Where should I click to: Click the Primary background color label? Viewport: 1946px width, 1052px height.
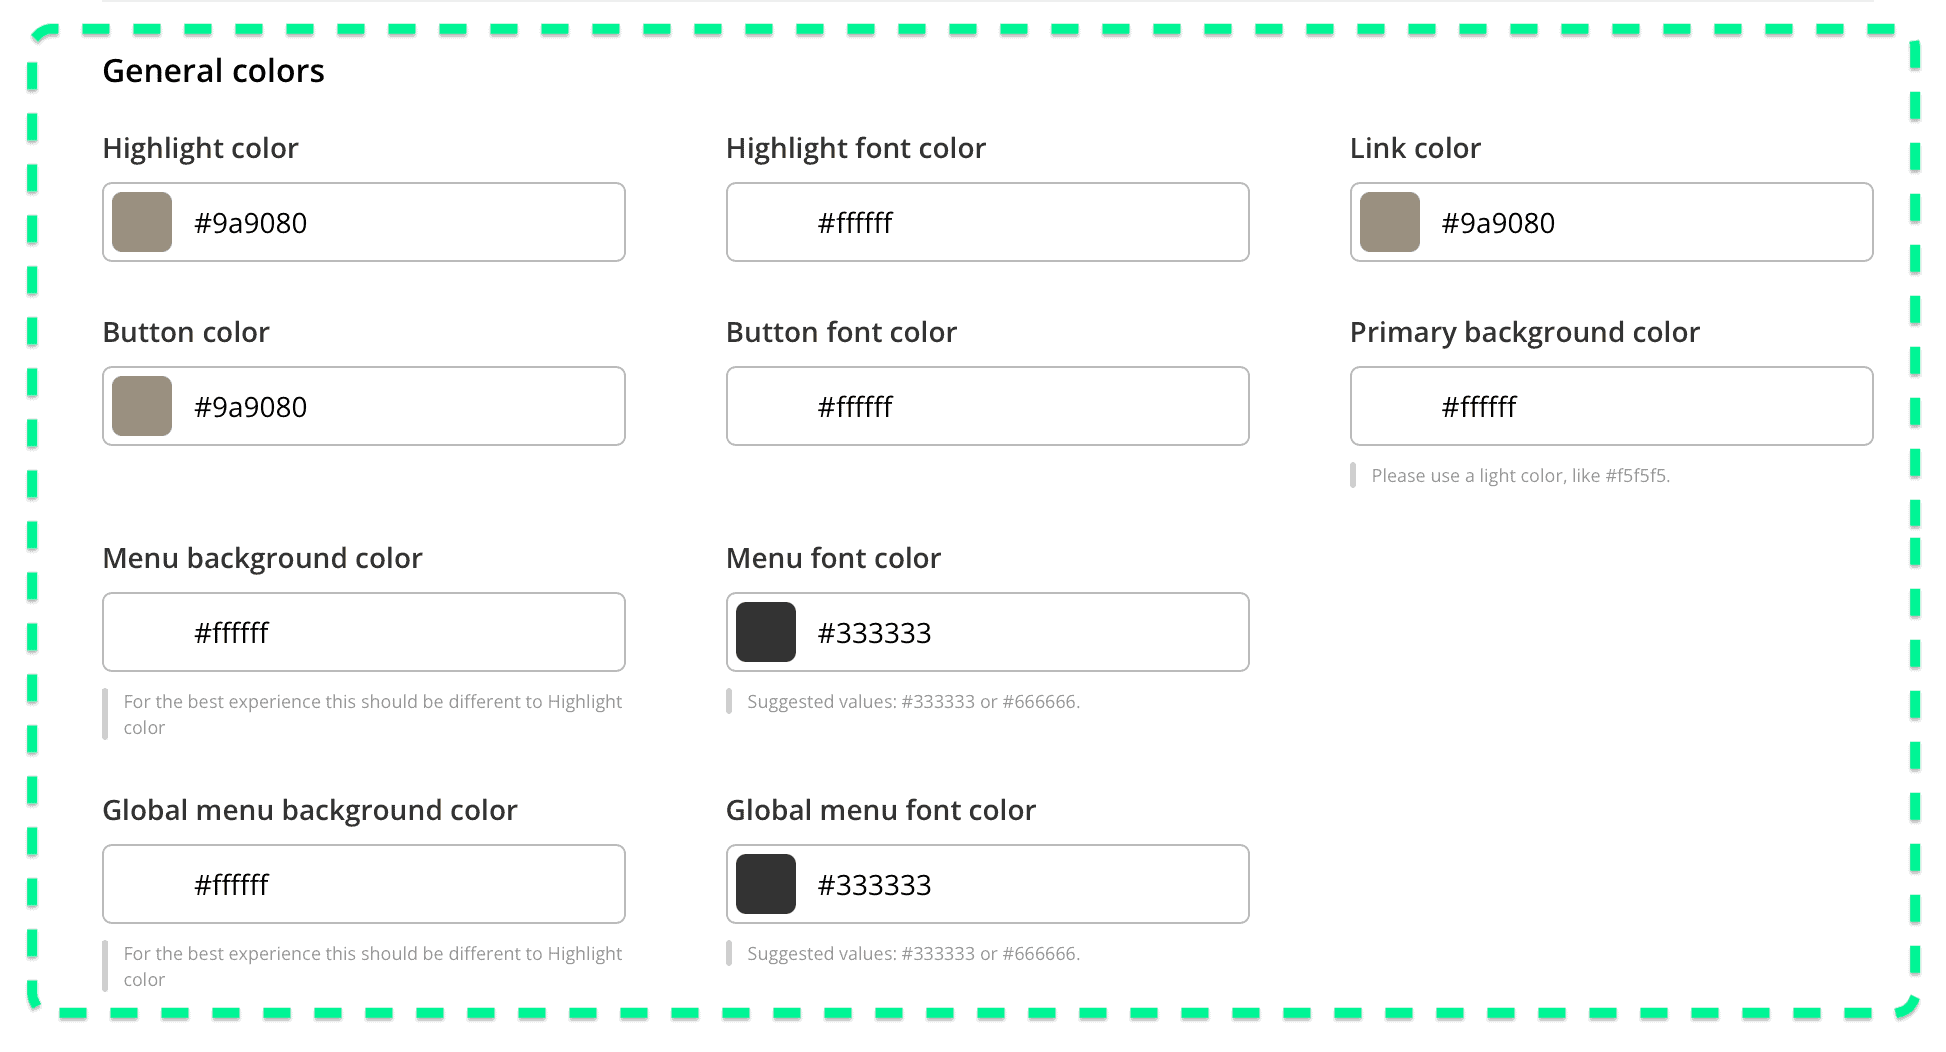[x=1524, y=331]
